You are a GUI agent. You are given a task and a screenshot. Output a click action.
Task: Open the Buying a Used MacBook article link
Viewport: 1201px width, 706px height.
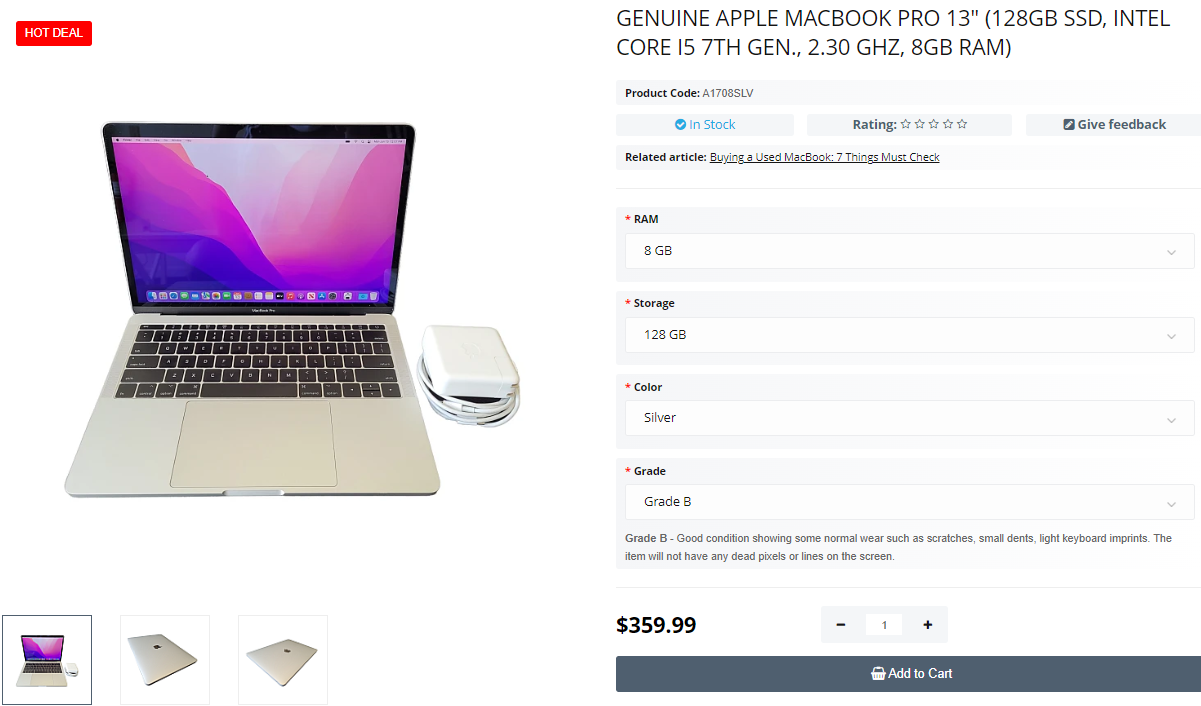(824, 157)
